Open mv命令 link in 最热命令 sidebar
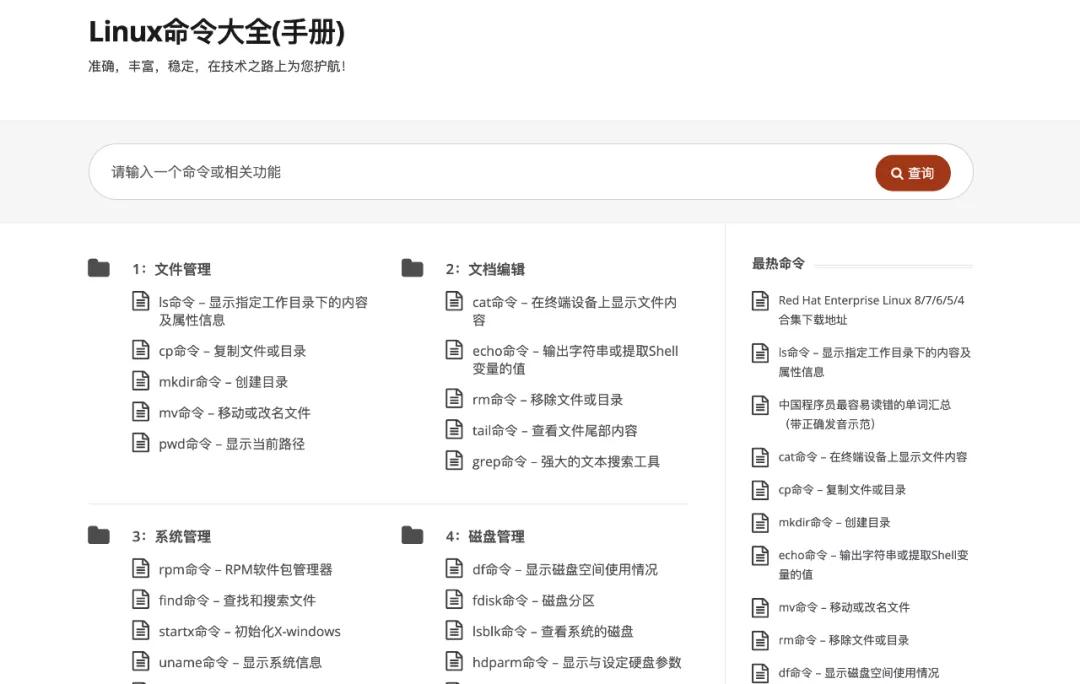The width and height of the screenshot is (1080, 684). [844, 607]
